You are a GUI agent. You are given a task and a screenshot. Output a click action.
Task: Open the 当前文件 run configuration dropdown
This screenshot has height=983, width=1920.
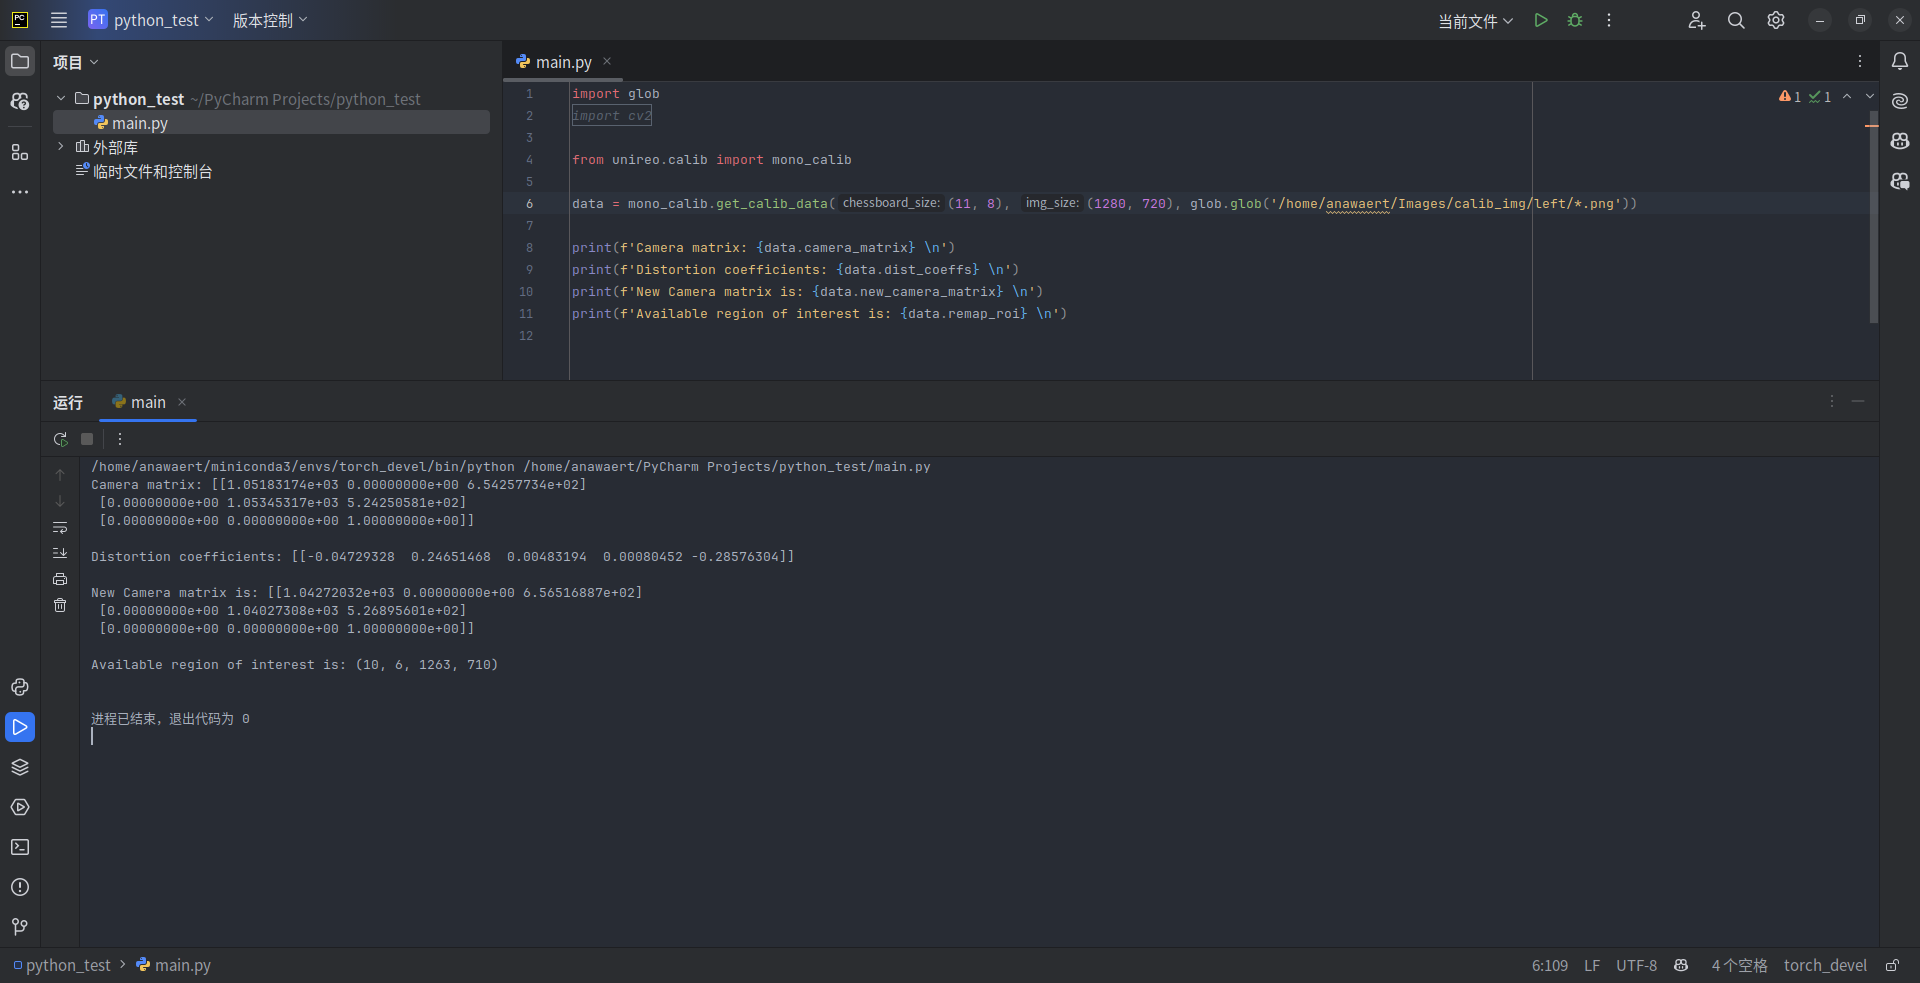pyautogui.click(x=1475, y=21)
